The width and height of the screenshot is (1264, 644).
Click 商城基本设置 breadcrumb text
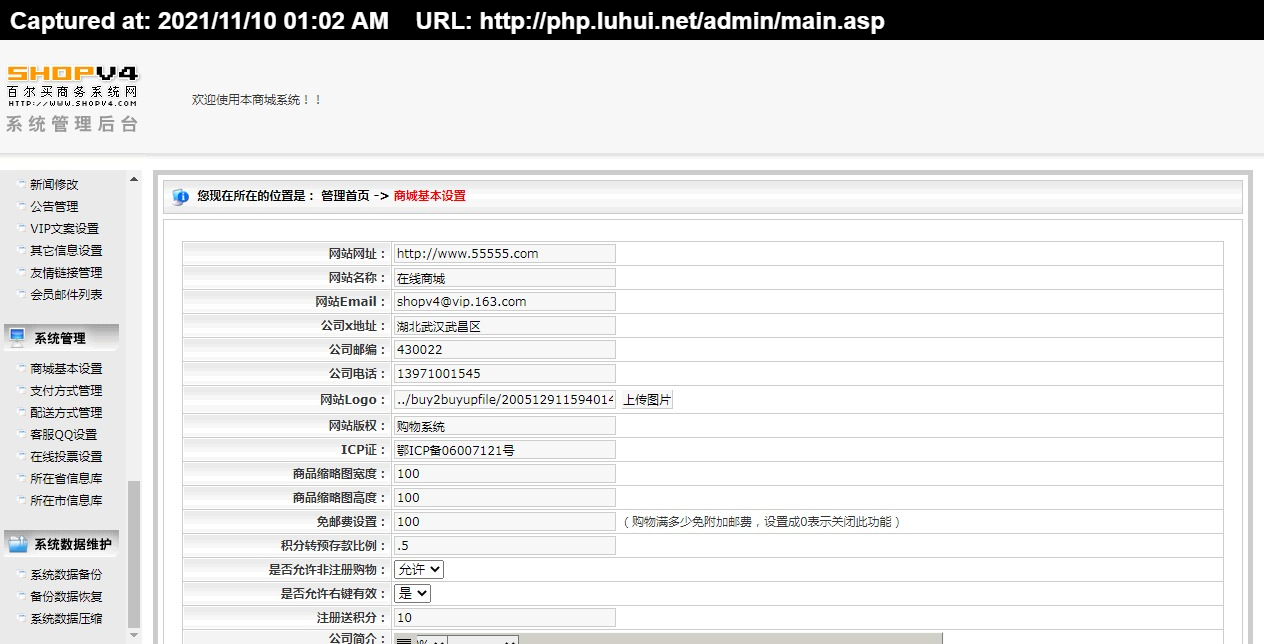[430, 196]
